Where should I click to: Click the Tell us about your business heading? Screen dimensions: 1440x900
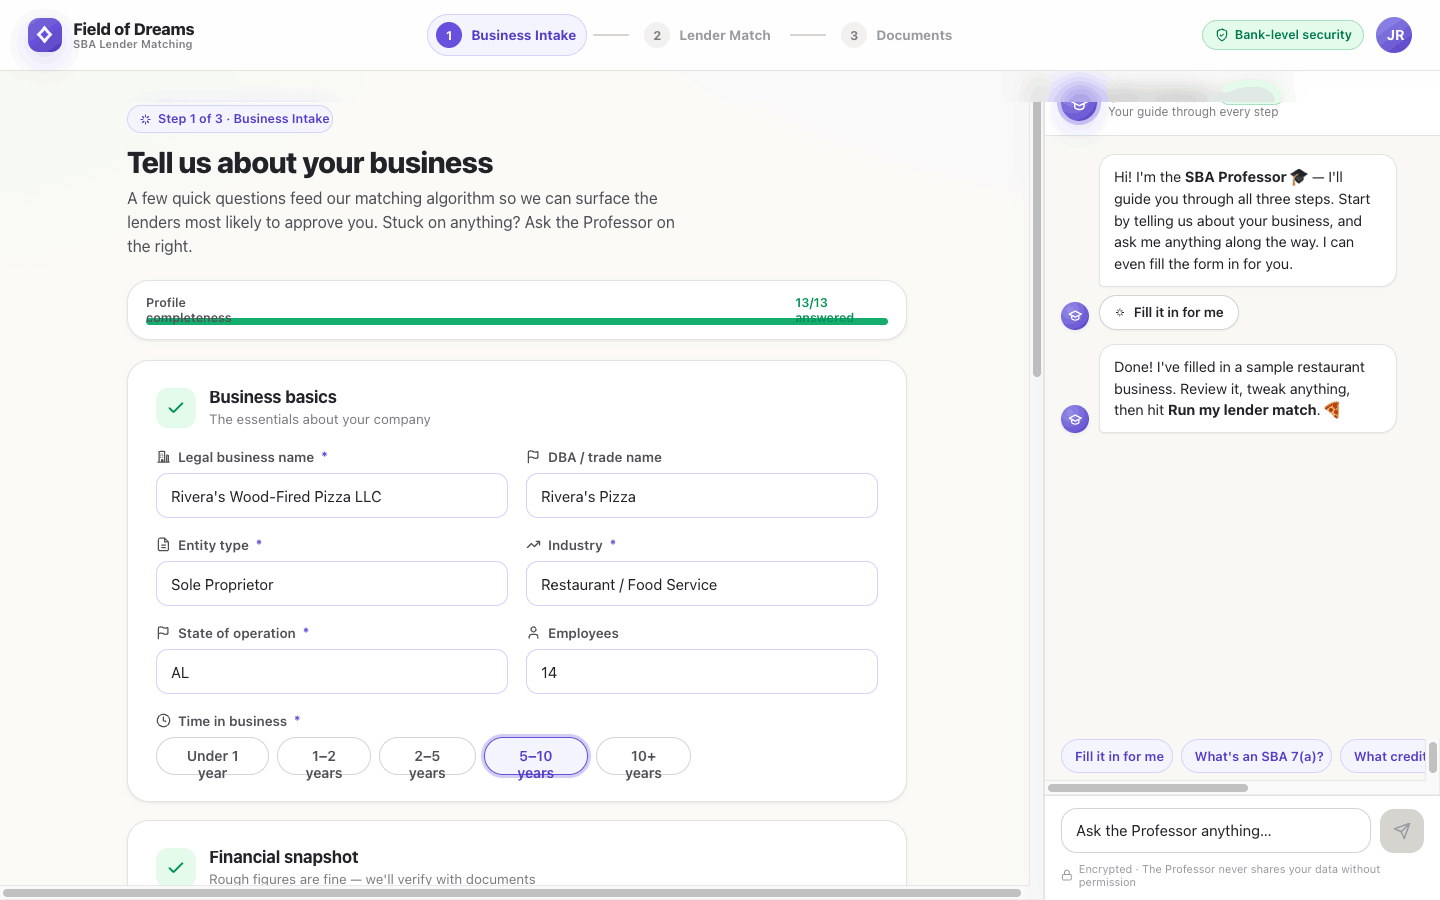coord(310,163)
